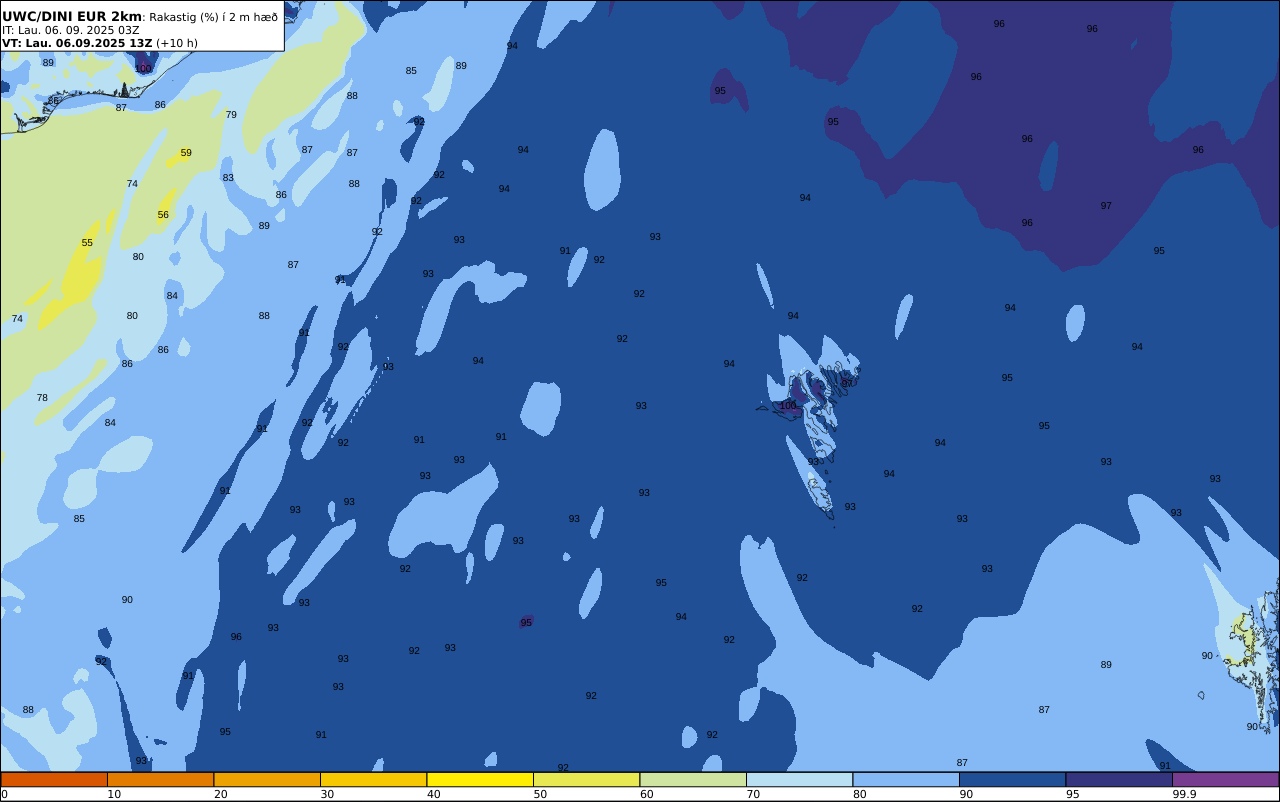Click the humidity value 59 on map
The width and height of the screenshot is (1280, 802).
click(186, 153)
